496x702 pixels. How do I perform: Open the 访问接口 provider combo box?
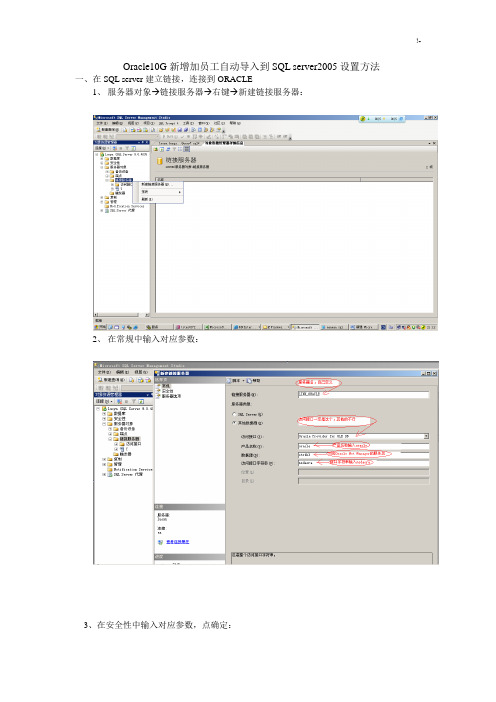[x=363, y=436]
